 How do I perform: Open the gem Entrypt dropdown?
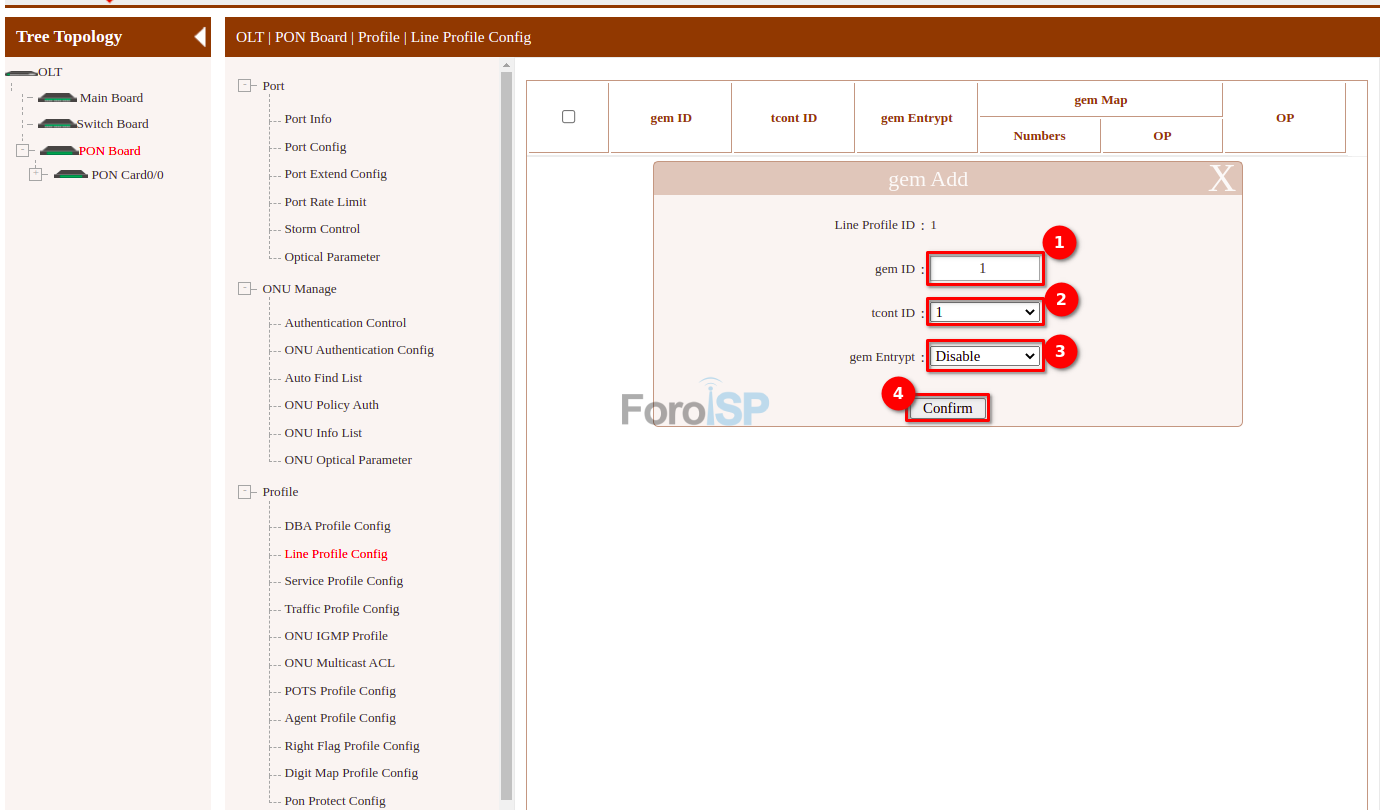click(985, 356)
